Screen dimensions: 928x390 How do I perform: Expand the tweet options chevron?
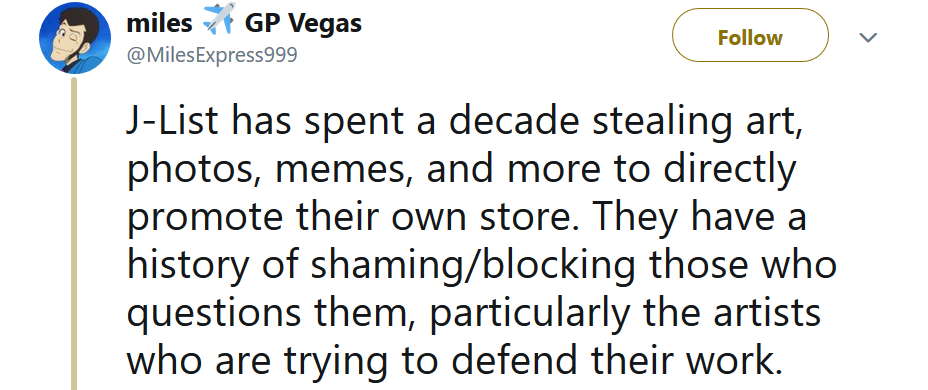(x=867, y=38)
